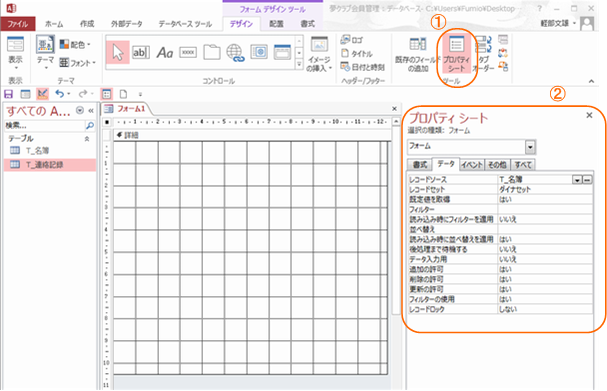This screenshot has height=391, width=607.
Task: Click the Undo arrow in Quick Access Toolbar
Action: (x=59, y=94)
